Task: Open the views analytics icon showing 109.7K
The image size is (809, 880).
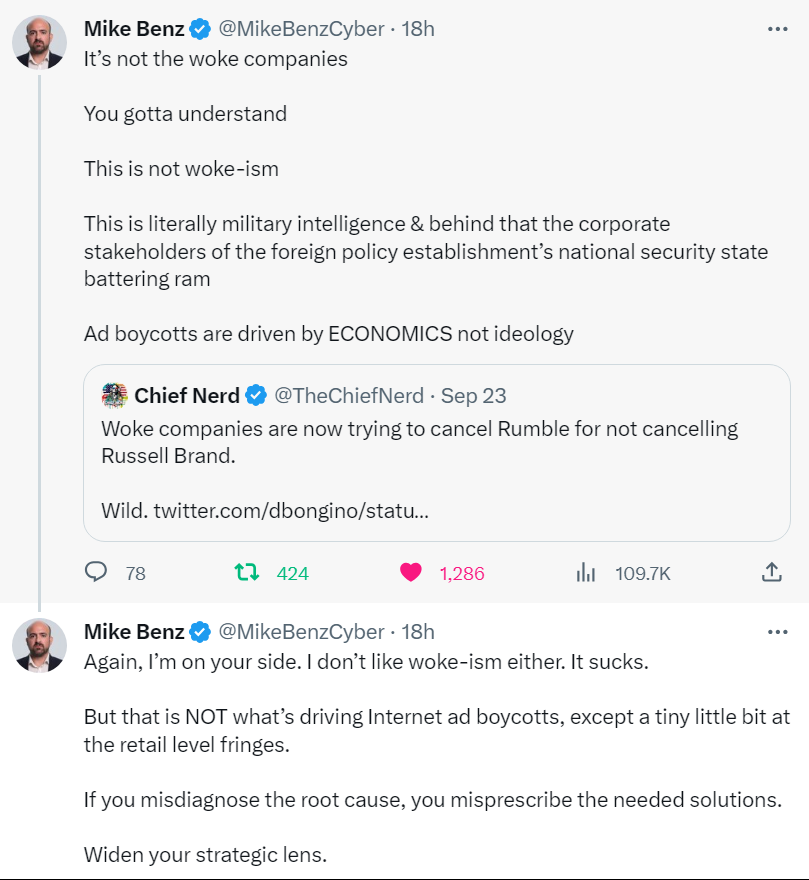Action: pyautogui.click(x=586, y=572)
